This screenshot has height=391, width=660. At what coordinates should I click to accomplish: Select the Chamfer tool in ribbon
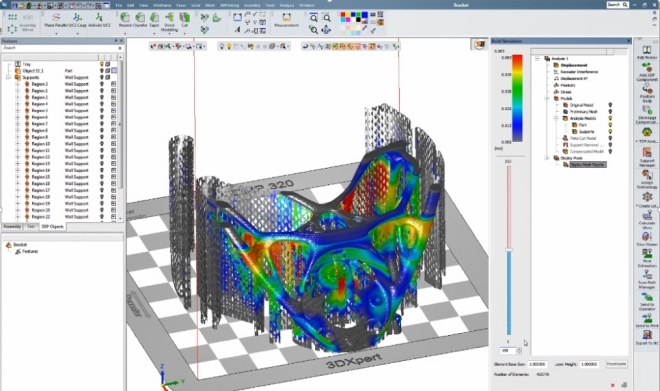pyautogui.click(x=140, y=20)
